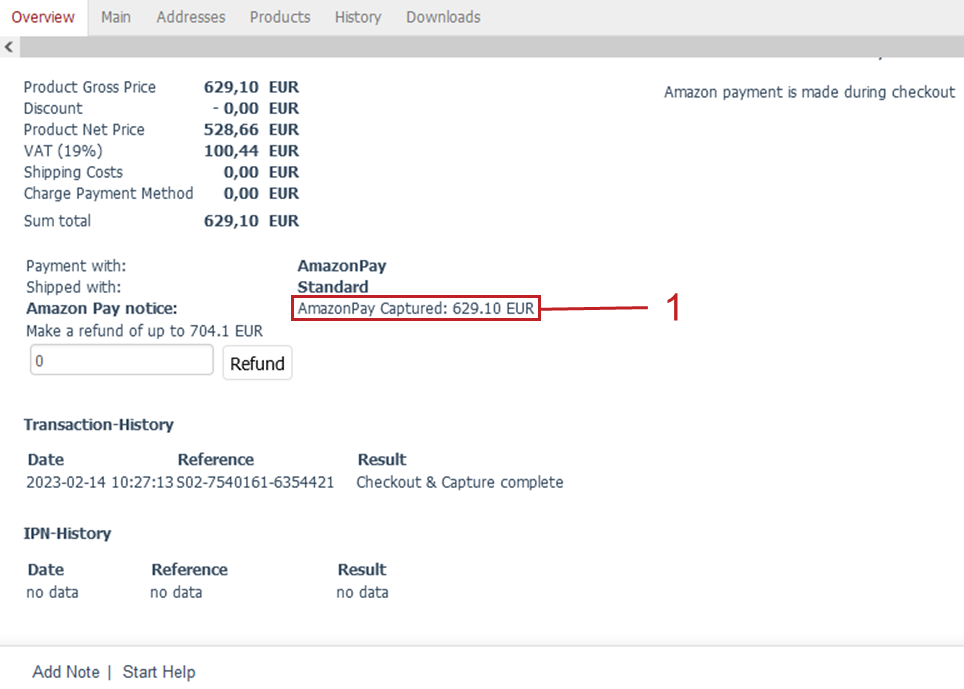Viewport: 964px width, 689px height.
Task: Click the gray horizontal scrollbar track
Action: point(490,47)
